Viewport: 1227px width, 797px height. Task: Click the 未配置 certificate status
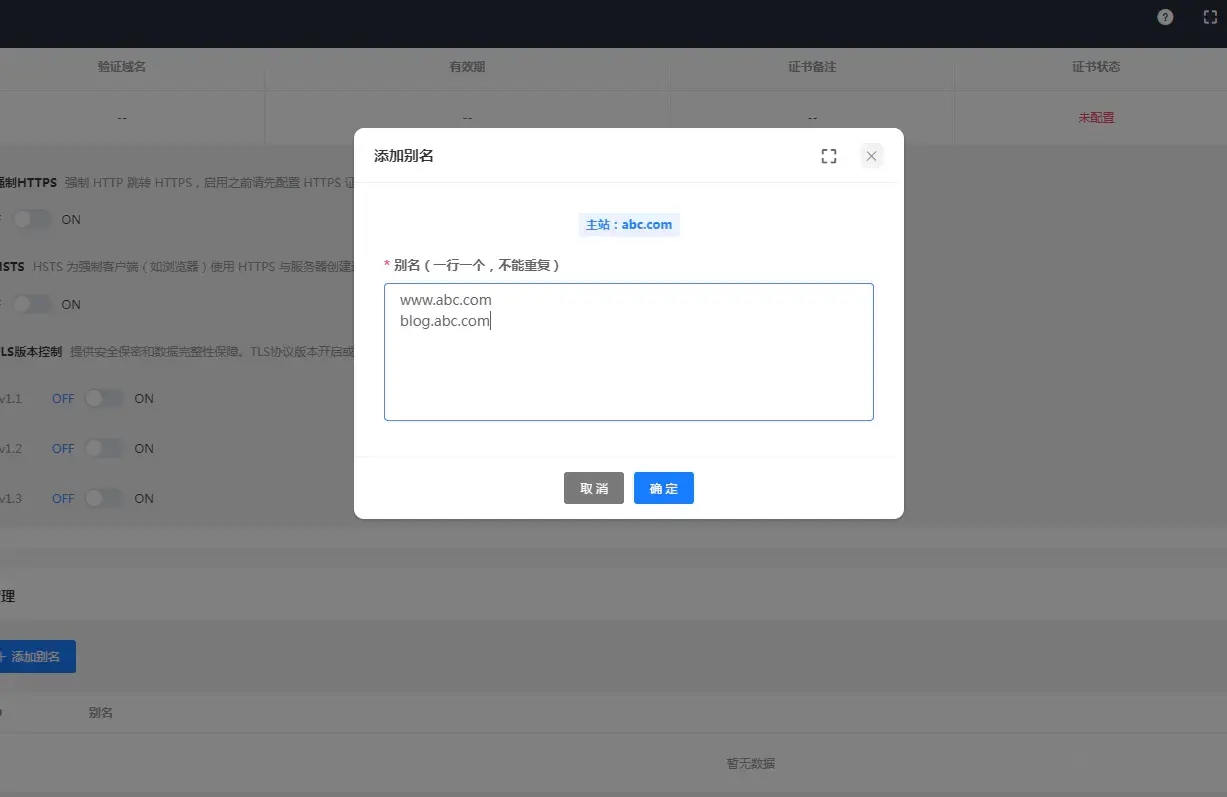1095,117
